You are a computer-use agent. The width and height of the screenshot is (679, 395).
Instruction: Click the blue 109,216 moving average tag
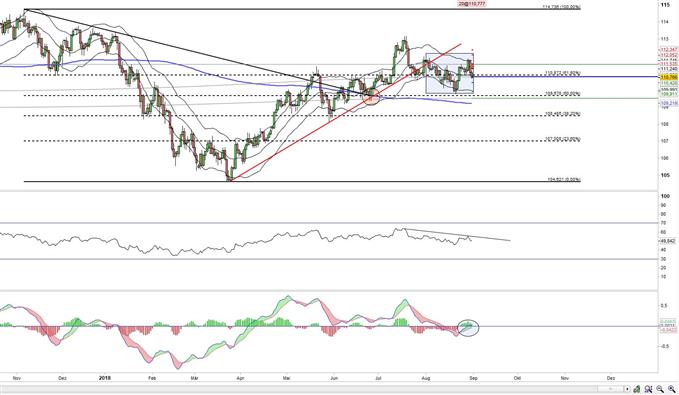pyautogui.click(x=668, y=104)
